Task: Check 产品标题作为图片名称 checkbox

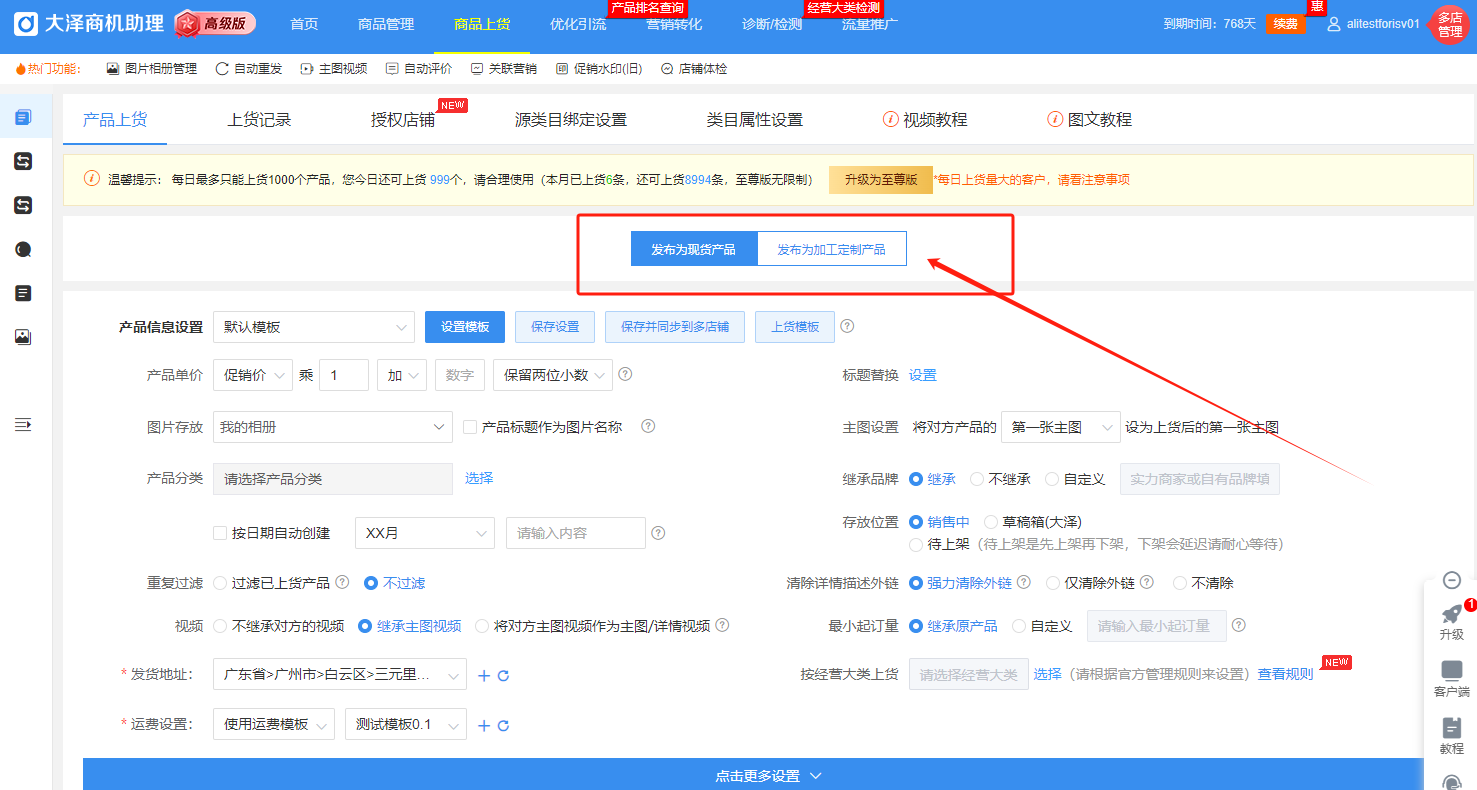Action: 470,427
